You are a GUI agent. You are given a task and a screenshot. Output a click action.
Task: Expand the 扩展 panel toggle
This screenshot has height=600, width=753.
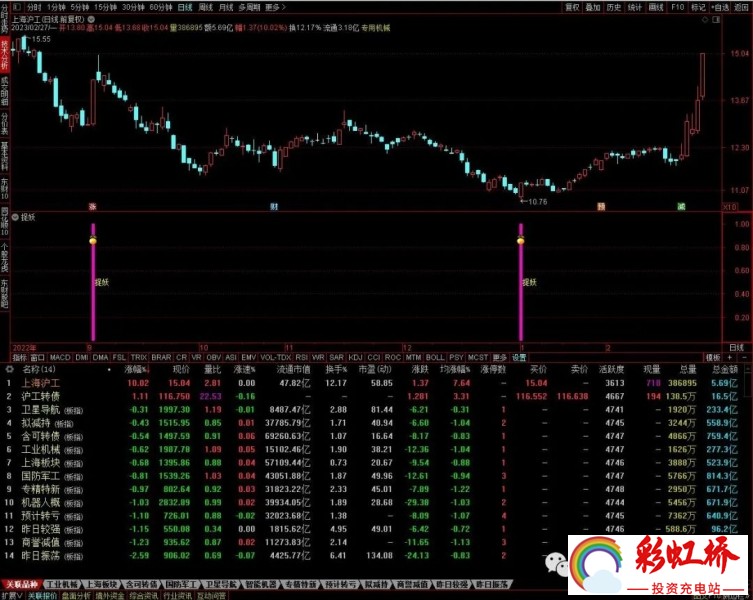11,596
